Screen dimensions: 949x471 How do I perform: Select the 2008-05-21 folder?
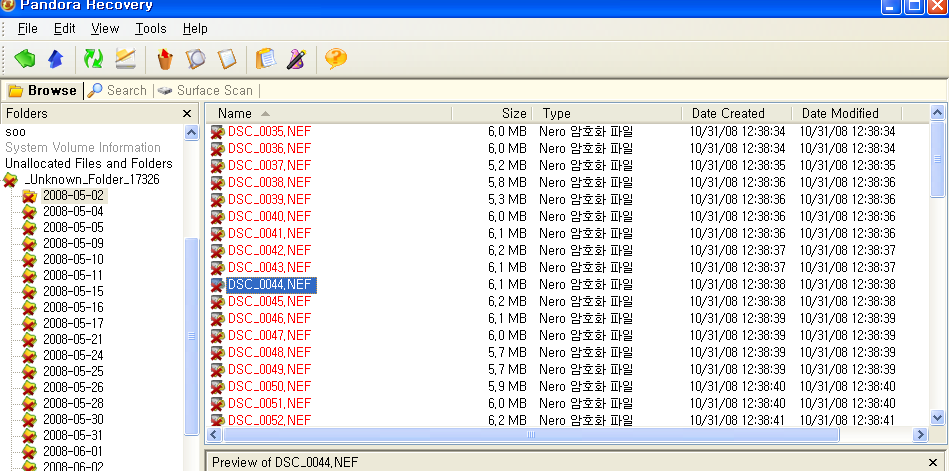point(73,340)
